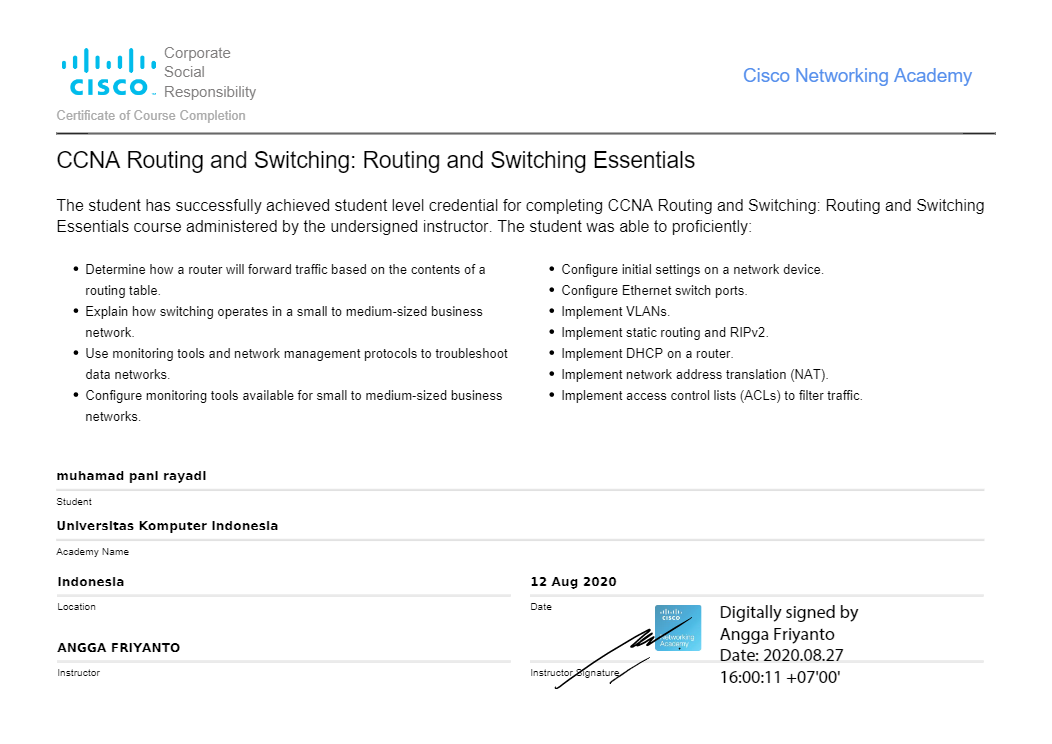
Task: Click the Certificate of Course Completion label
Action: [151, 115]
